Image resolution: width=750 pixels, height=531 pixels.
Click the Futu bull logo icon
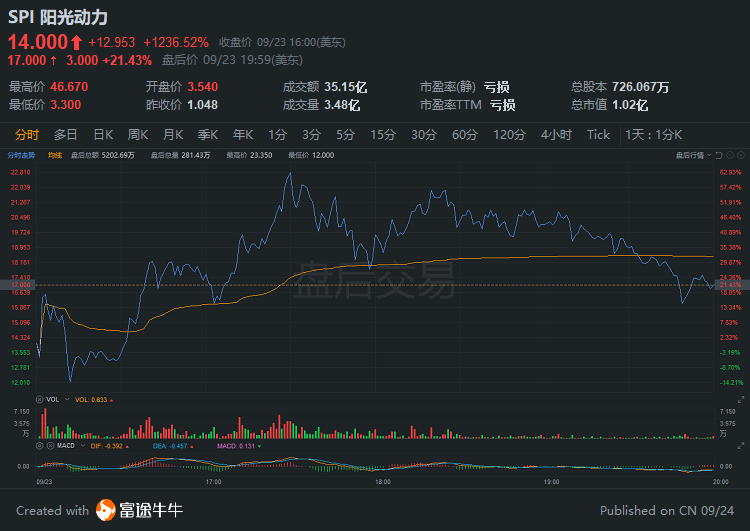106,510
